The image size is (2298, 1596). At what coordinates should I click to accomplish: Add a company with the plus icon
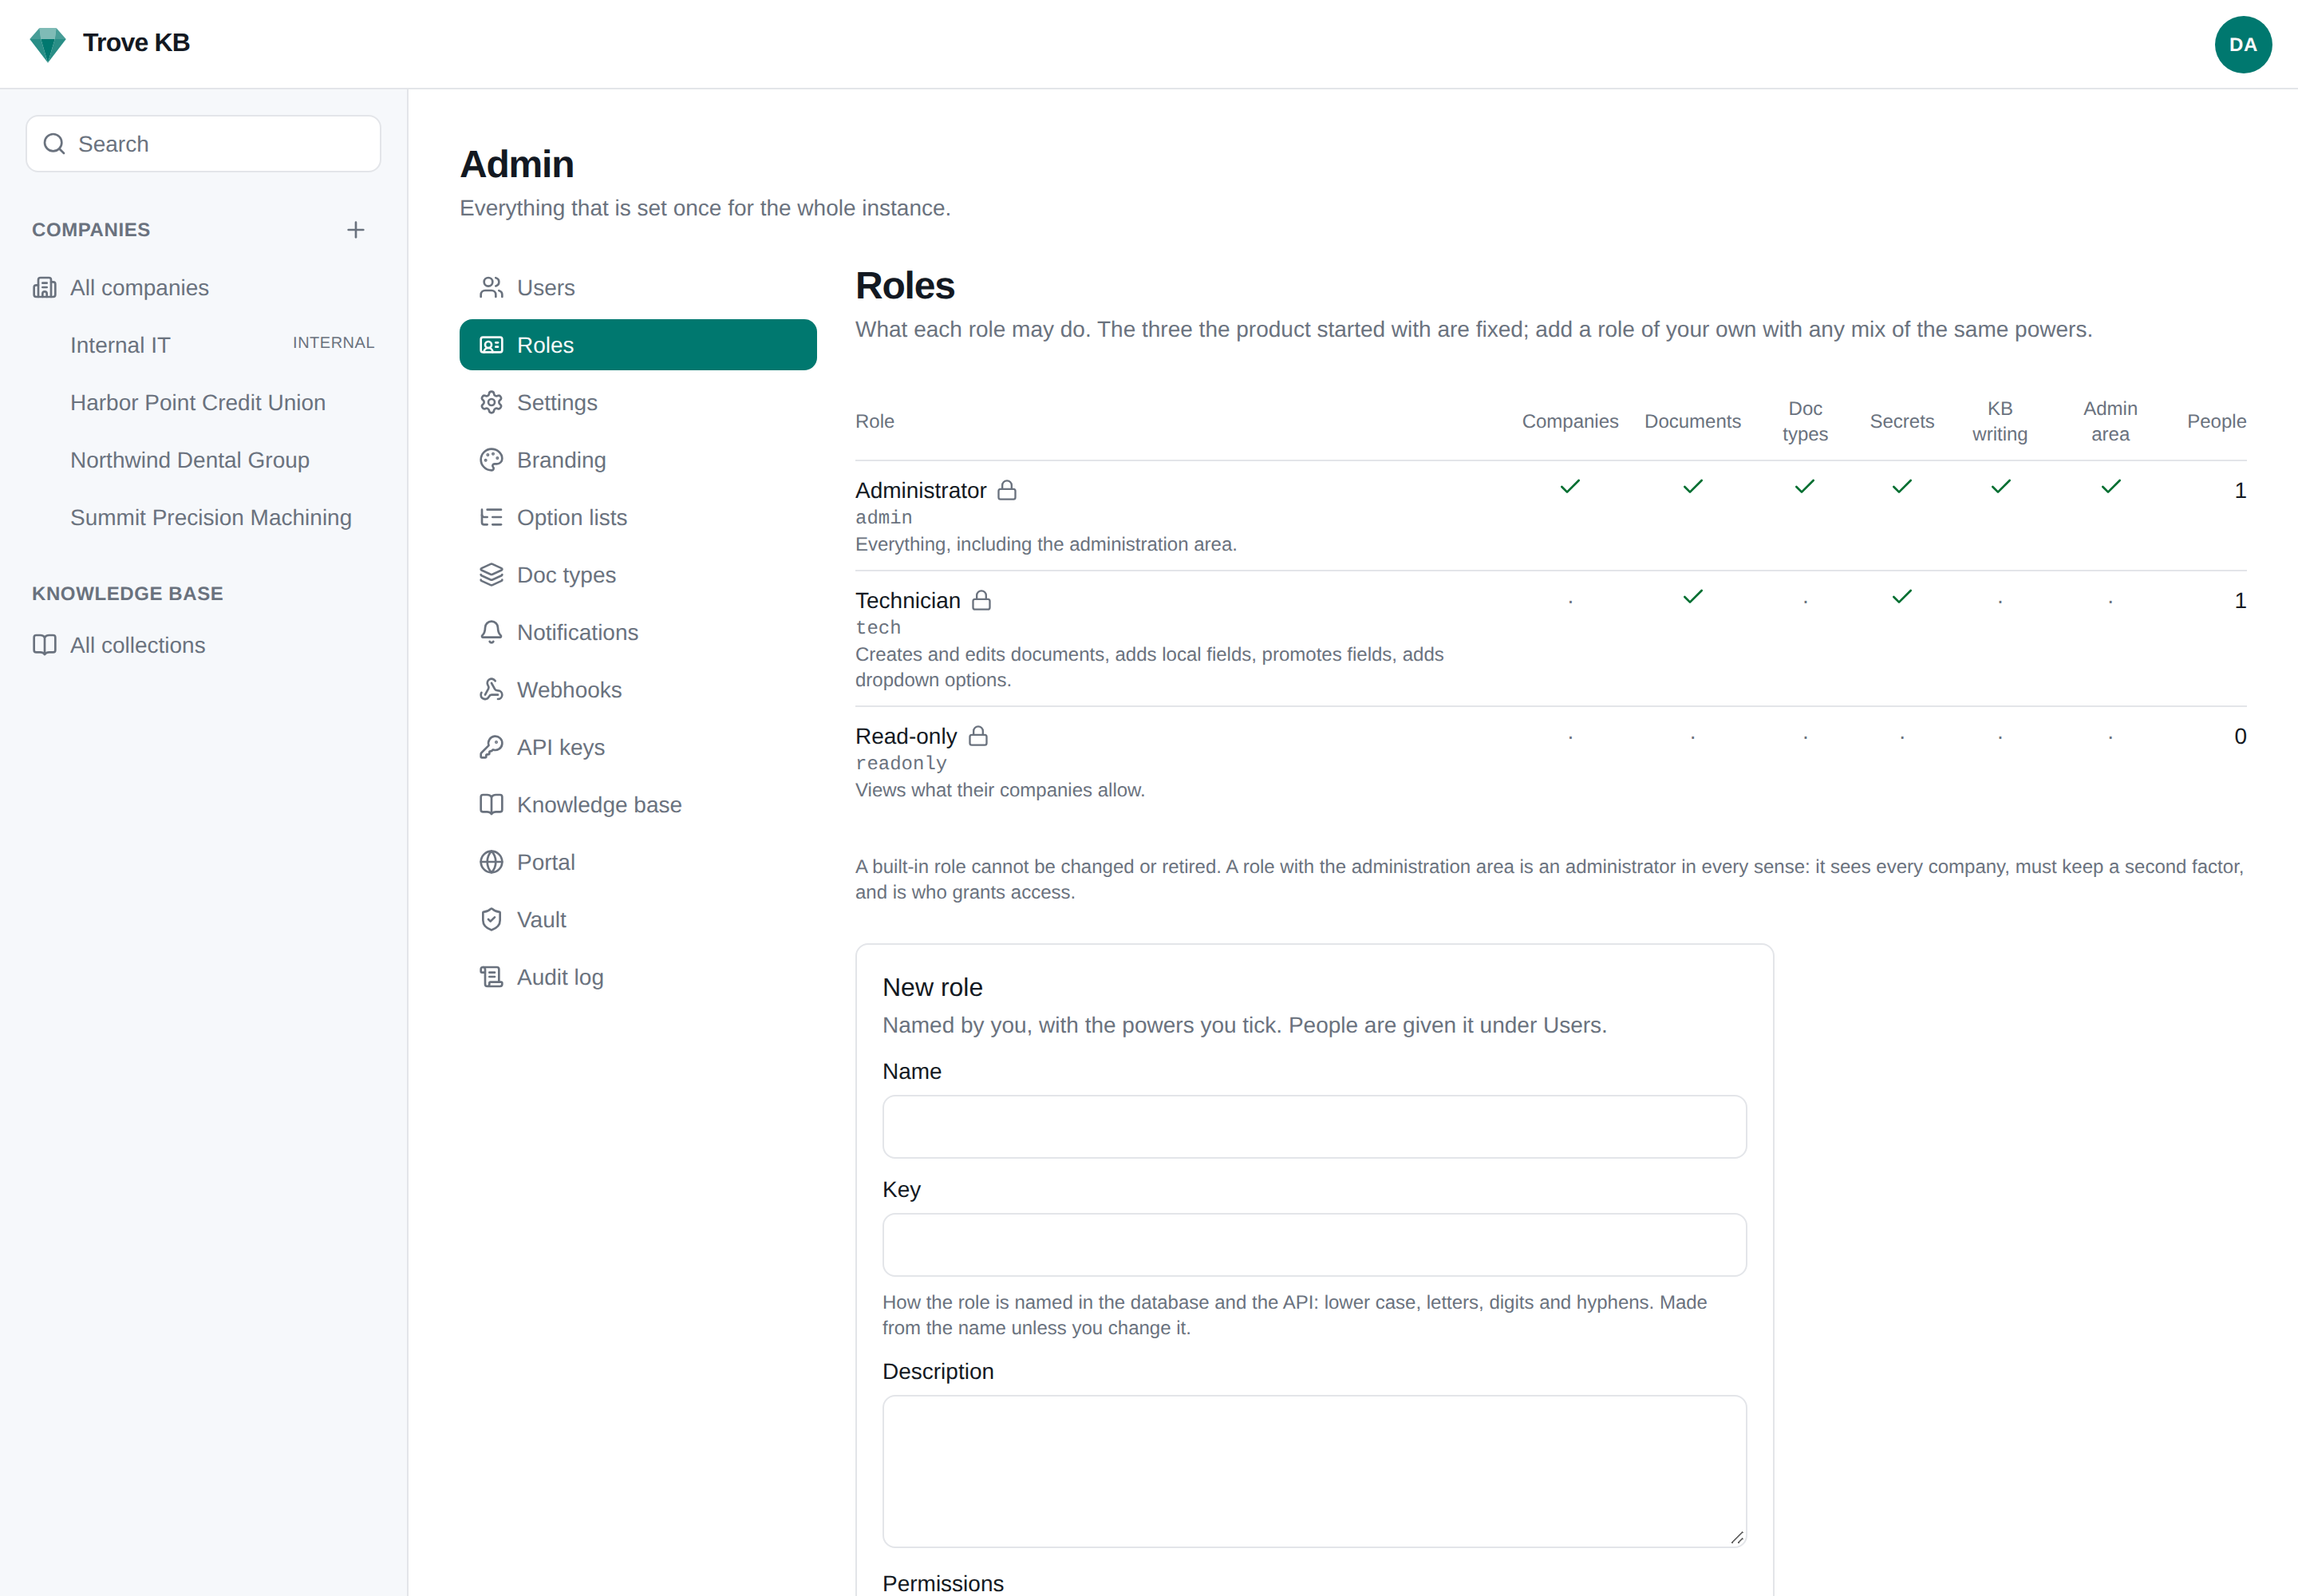pyautogui.click(x=355, y=230)
